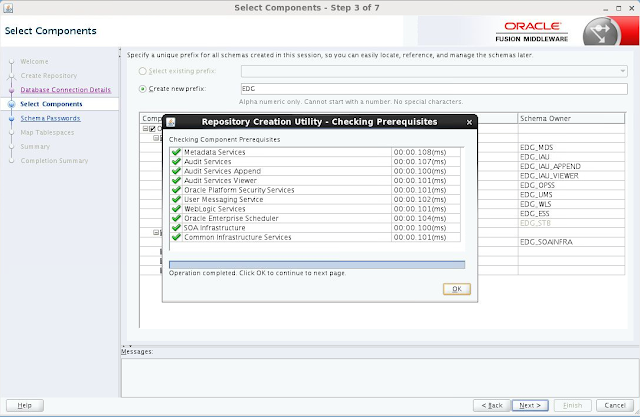Select the Select Components step in sidebar
This screenshot has width=640, height=417.
click(51, 104)
